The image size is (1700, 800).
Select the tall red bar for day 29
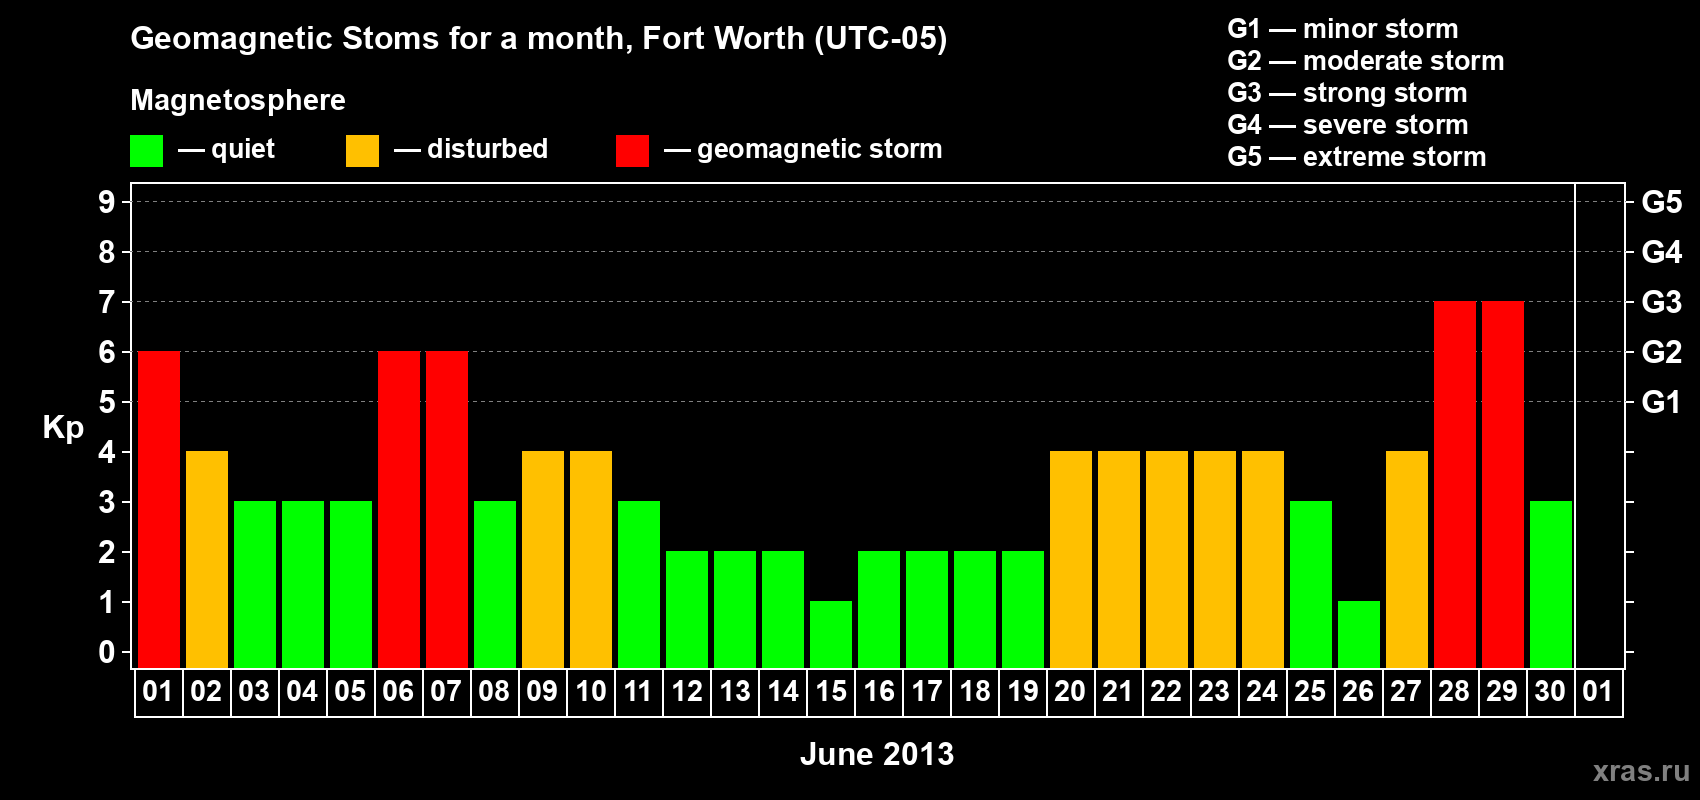pos(1503,485)
